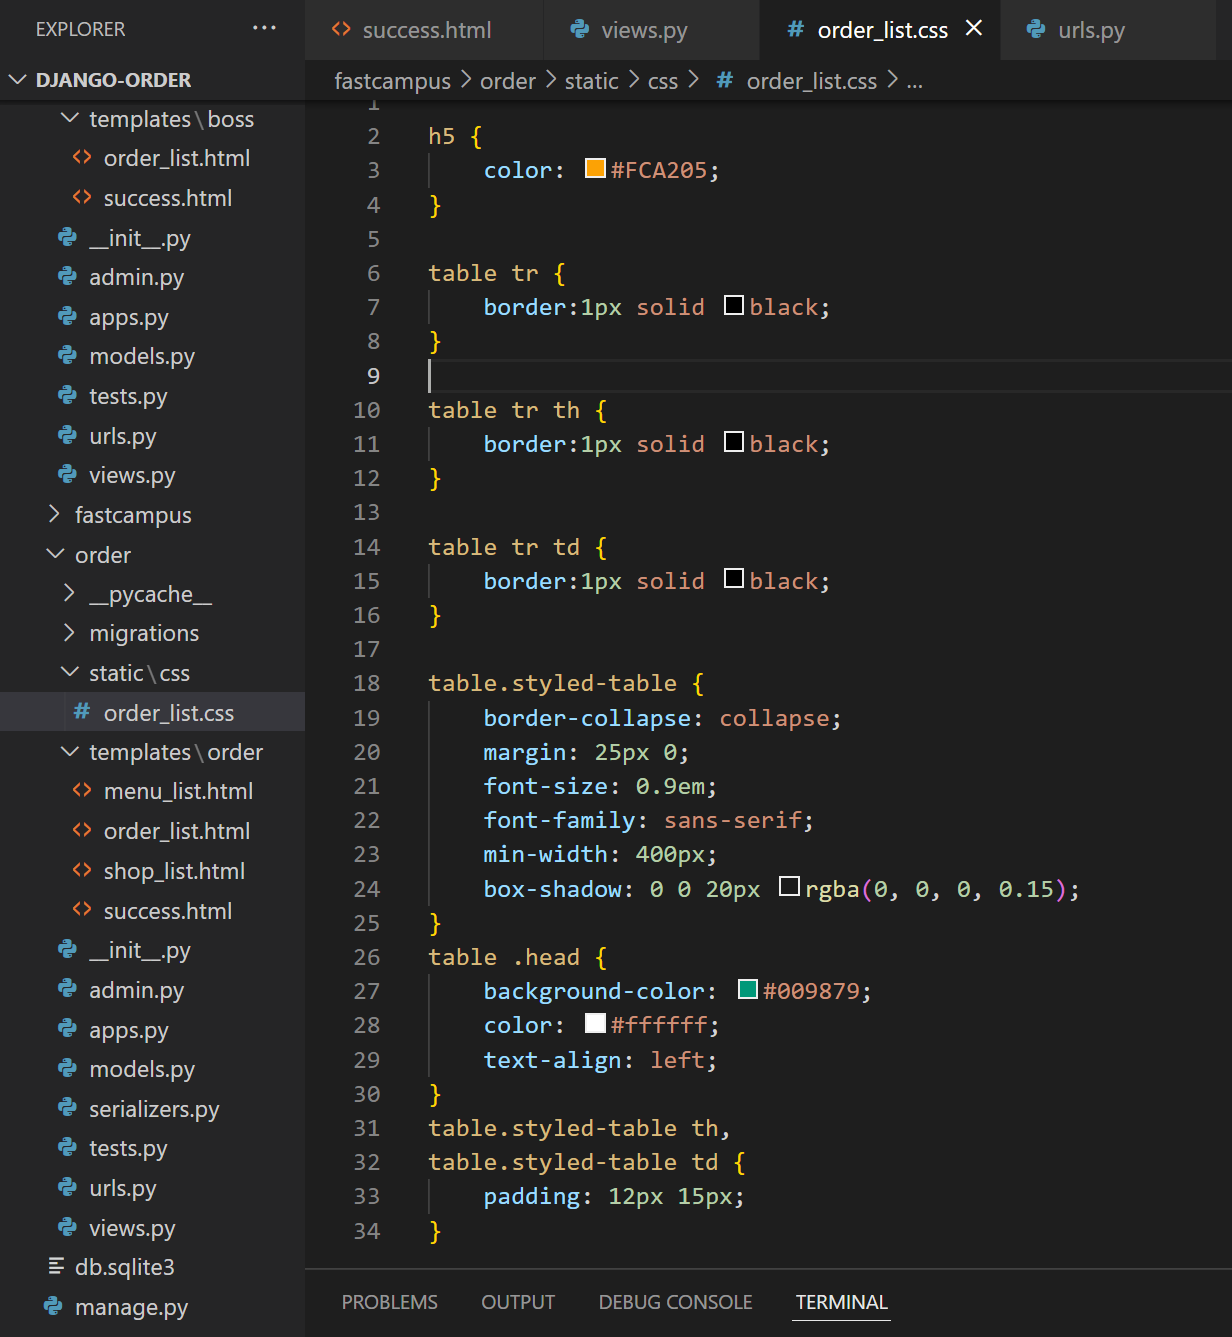
Task: Click 'table .head' selector on line 26
Action: click(x=504, y=957)
